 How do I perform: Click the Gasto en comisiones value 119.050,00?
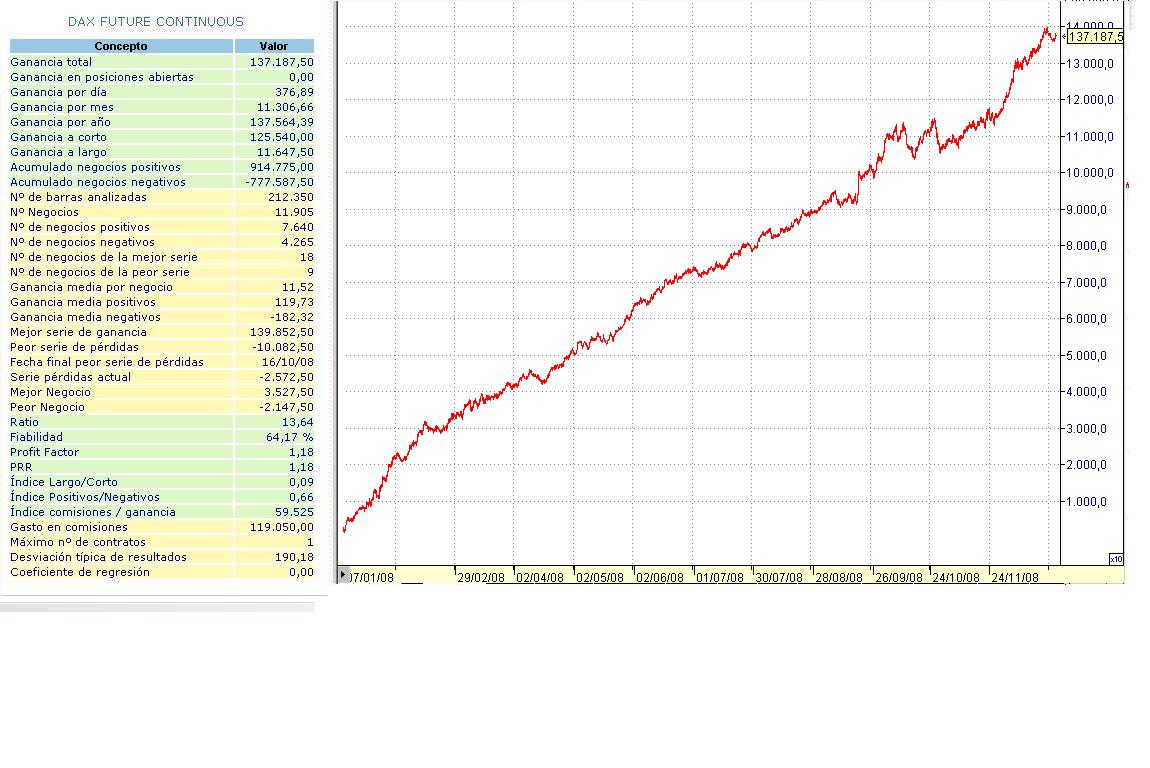[x=282, y=527]
